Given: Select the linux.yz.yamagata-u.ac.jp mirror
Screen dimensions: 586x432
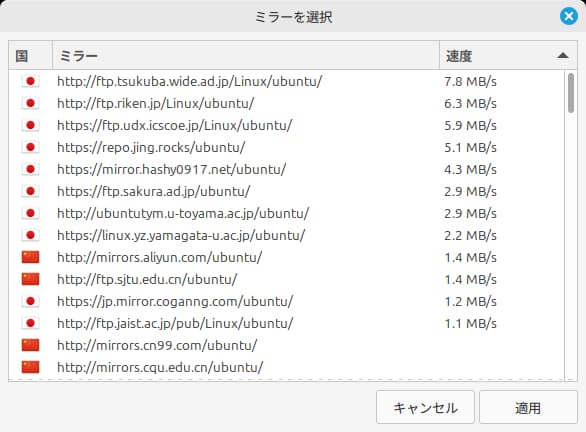Looking at the screenshot, I should pyautogui.click(x=286, y=235).
